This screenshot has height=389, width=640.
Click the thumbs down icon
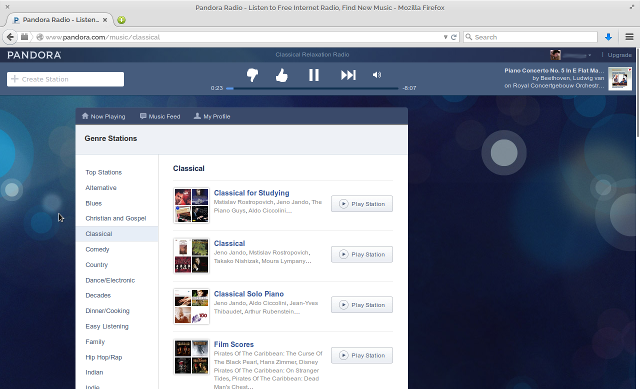coord(252,75)
